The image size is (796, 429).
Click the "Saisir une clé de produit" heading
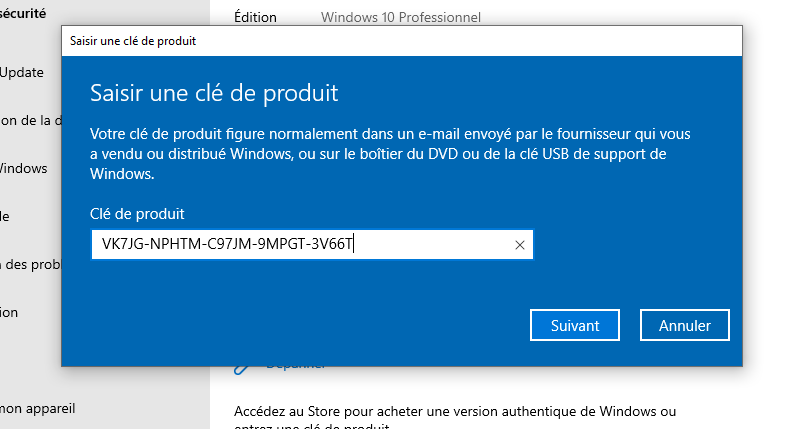[214, 94]
